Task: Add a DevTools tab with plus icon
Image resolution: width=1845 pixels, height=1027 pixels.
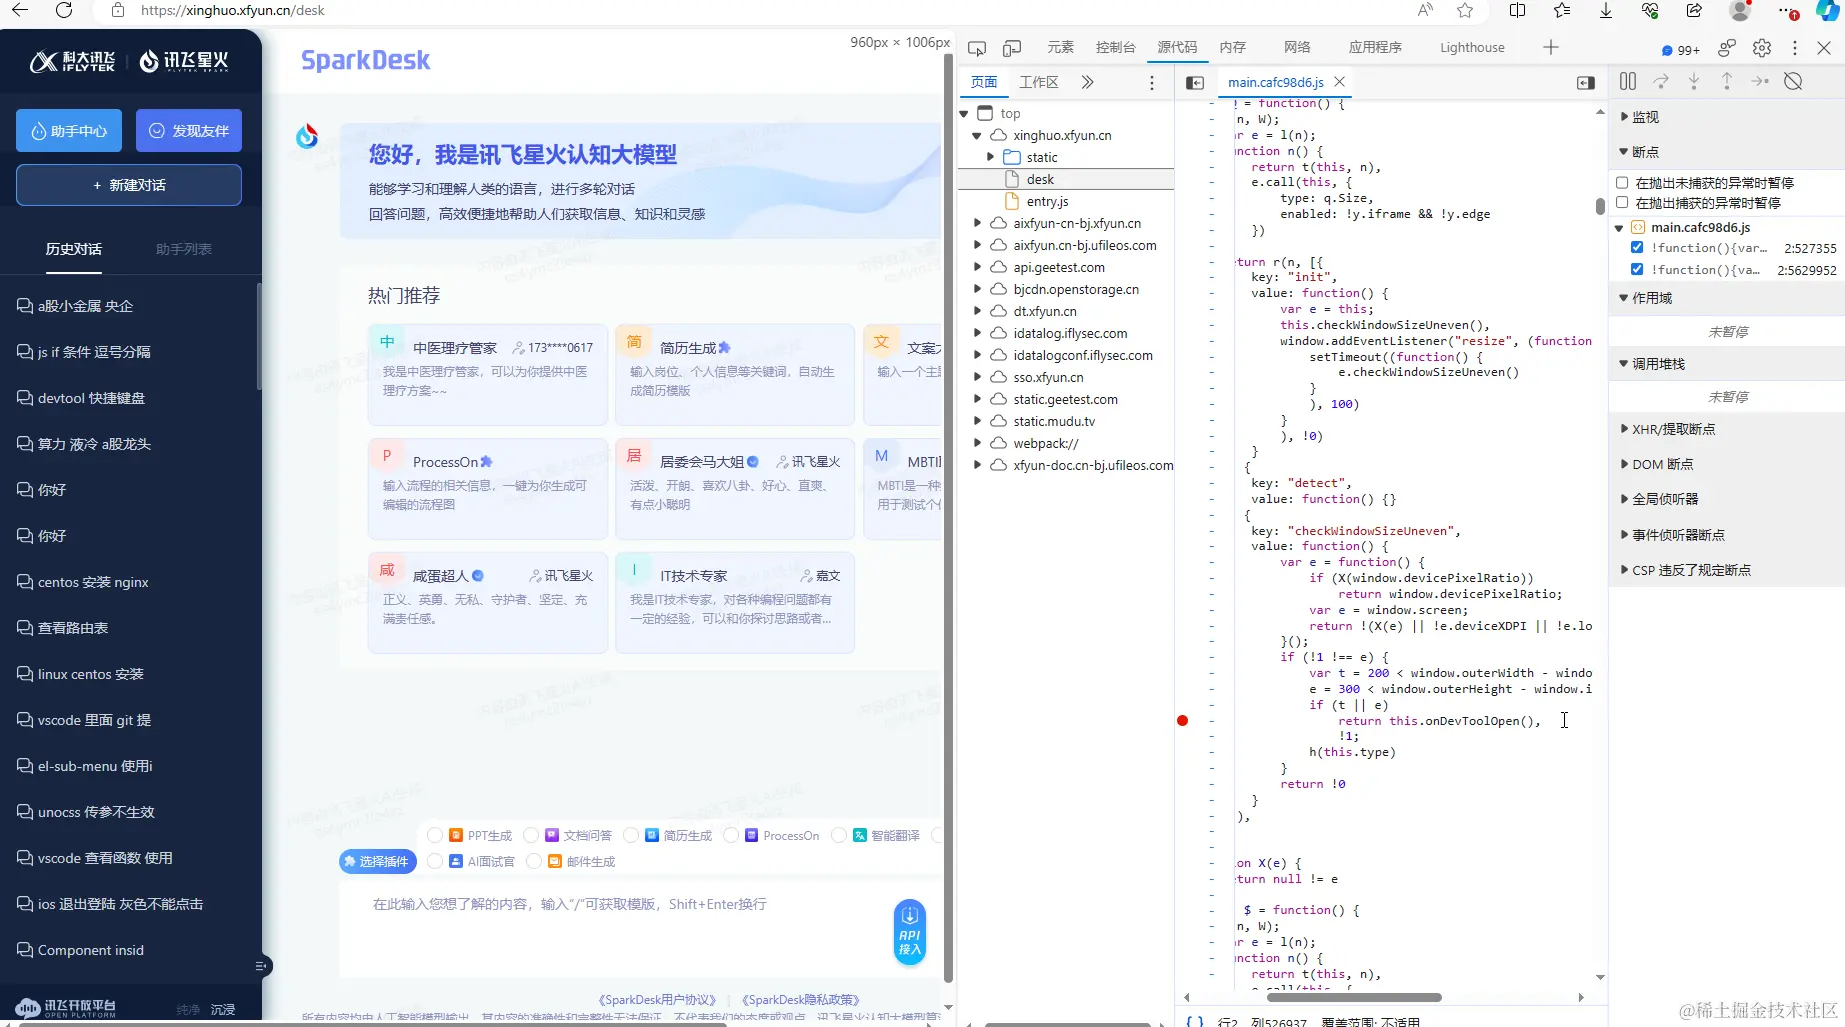Action: [1551, 47]
